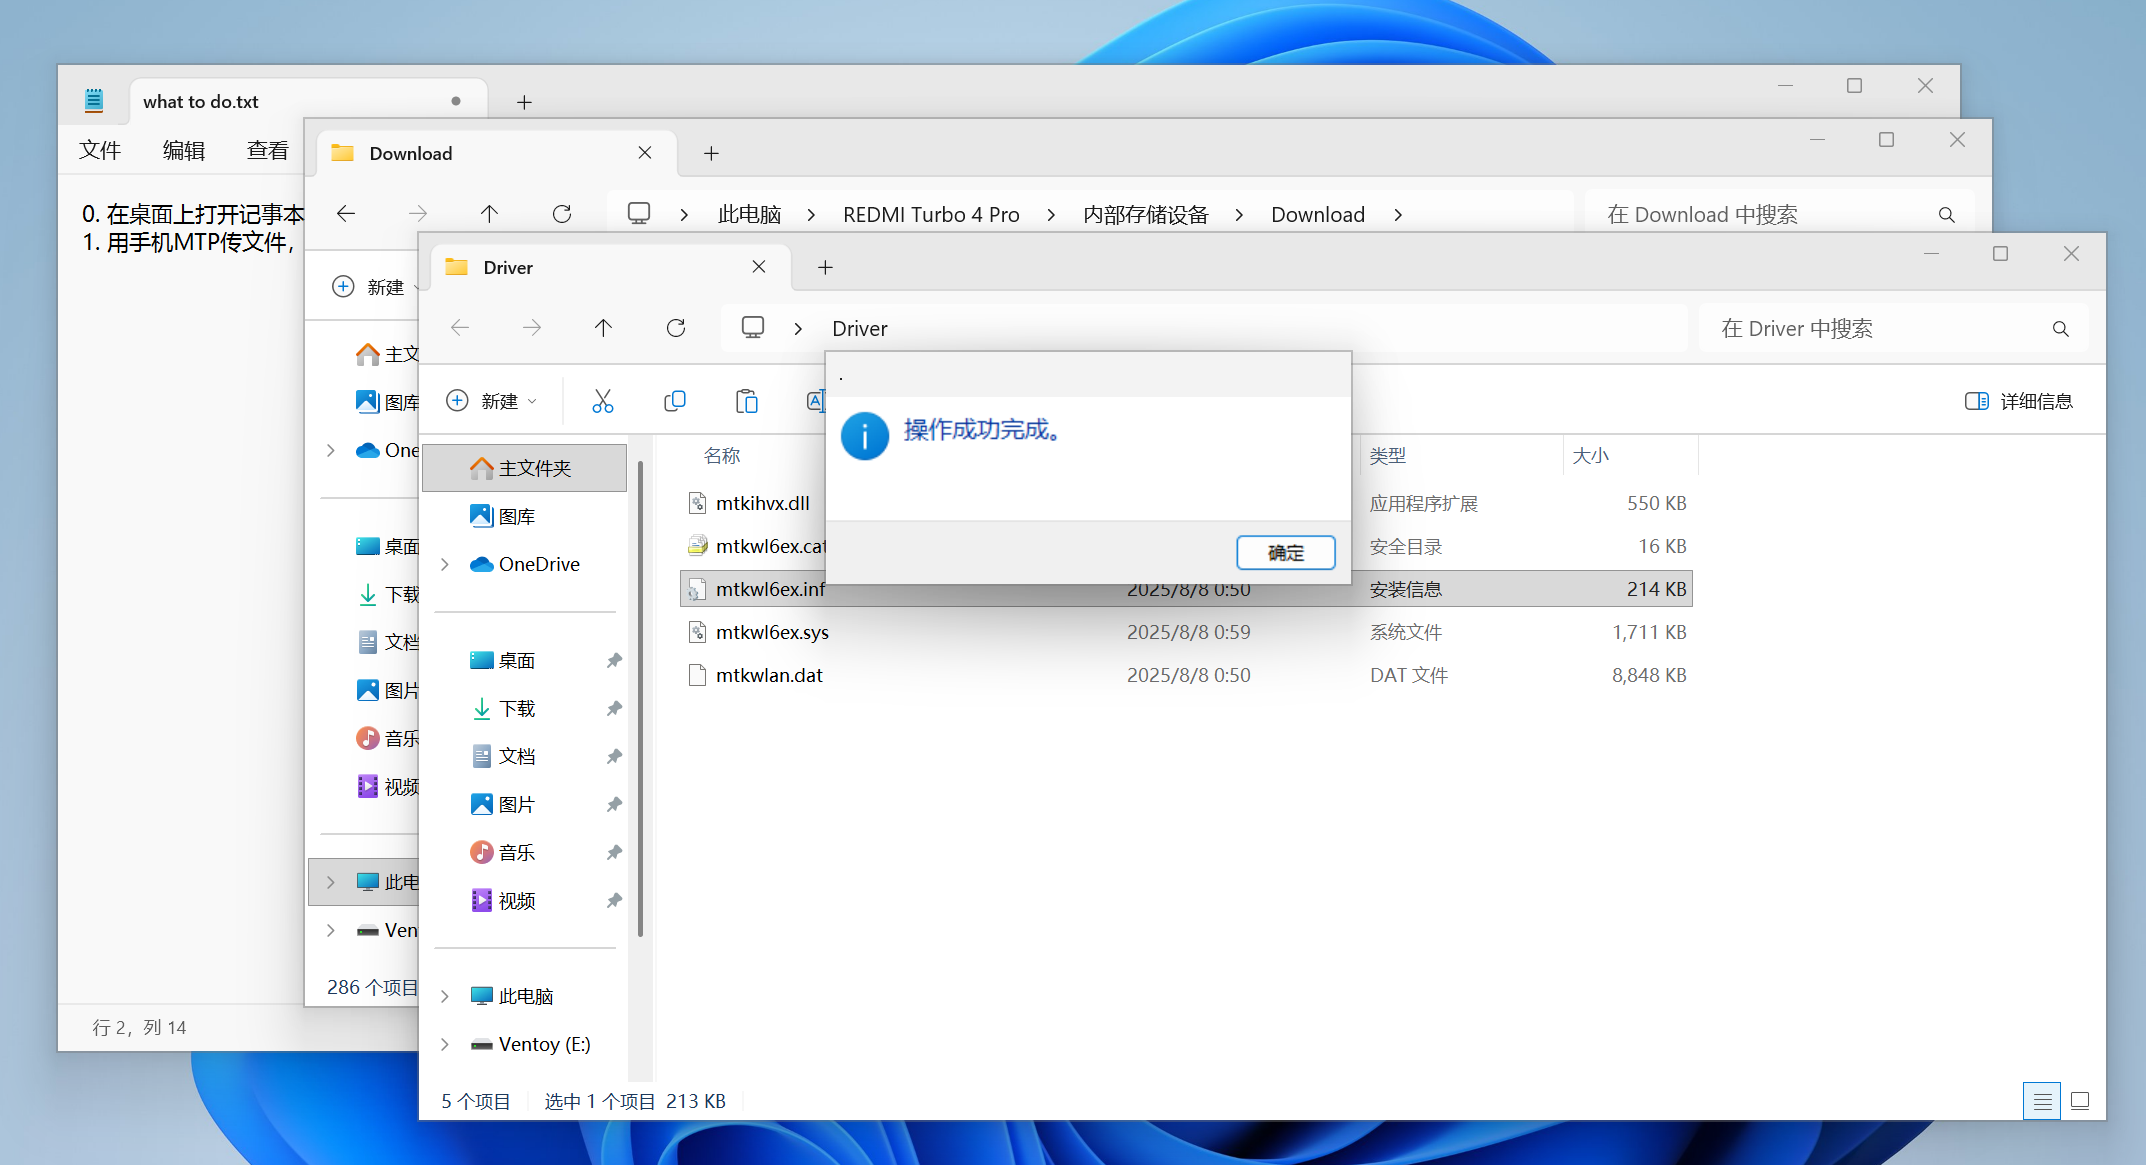Image resolution: width=2146 pixels, height=1165 pixels.
Task: Select the mtkwl6ex.sys file
Action: [772, 632]
